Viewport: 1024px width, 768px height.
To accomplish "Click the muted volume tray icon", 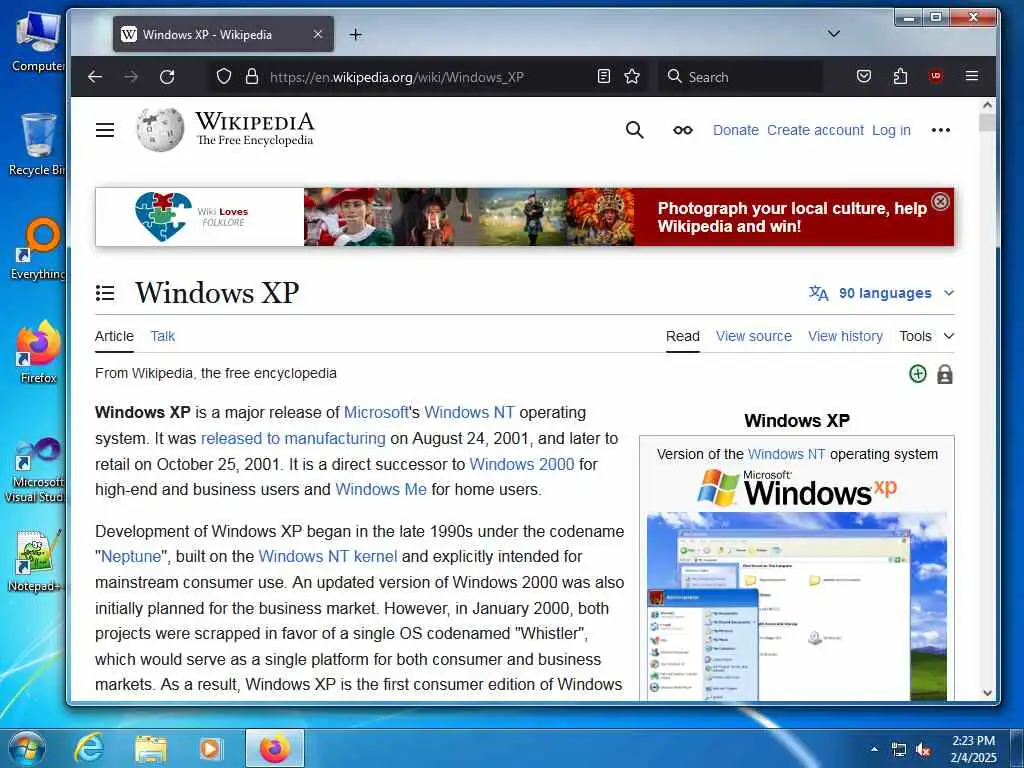I will (x=923, y=750).
